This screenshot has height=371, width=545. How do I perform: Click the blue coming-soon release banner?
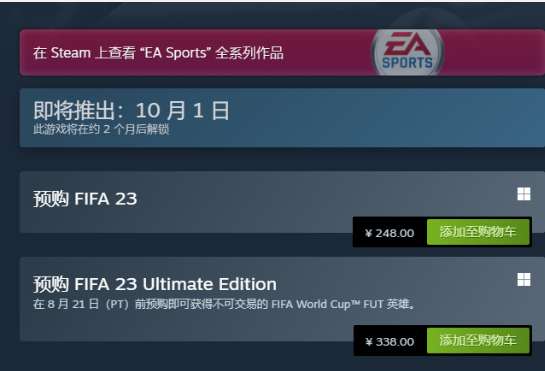pyautogui.click(x=282, y=118)
